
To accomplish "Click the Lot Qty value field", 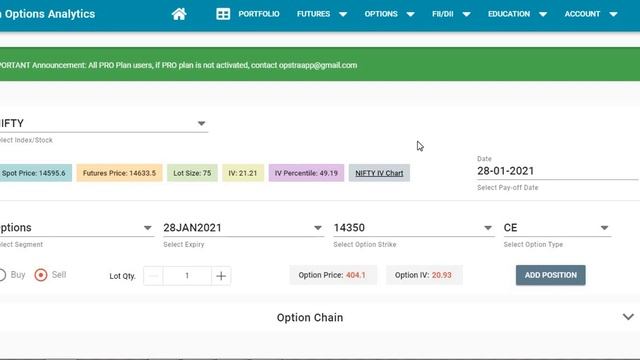I will point(187,276).
